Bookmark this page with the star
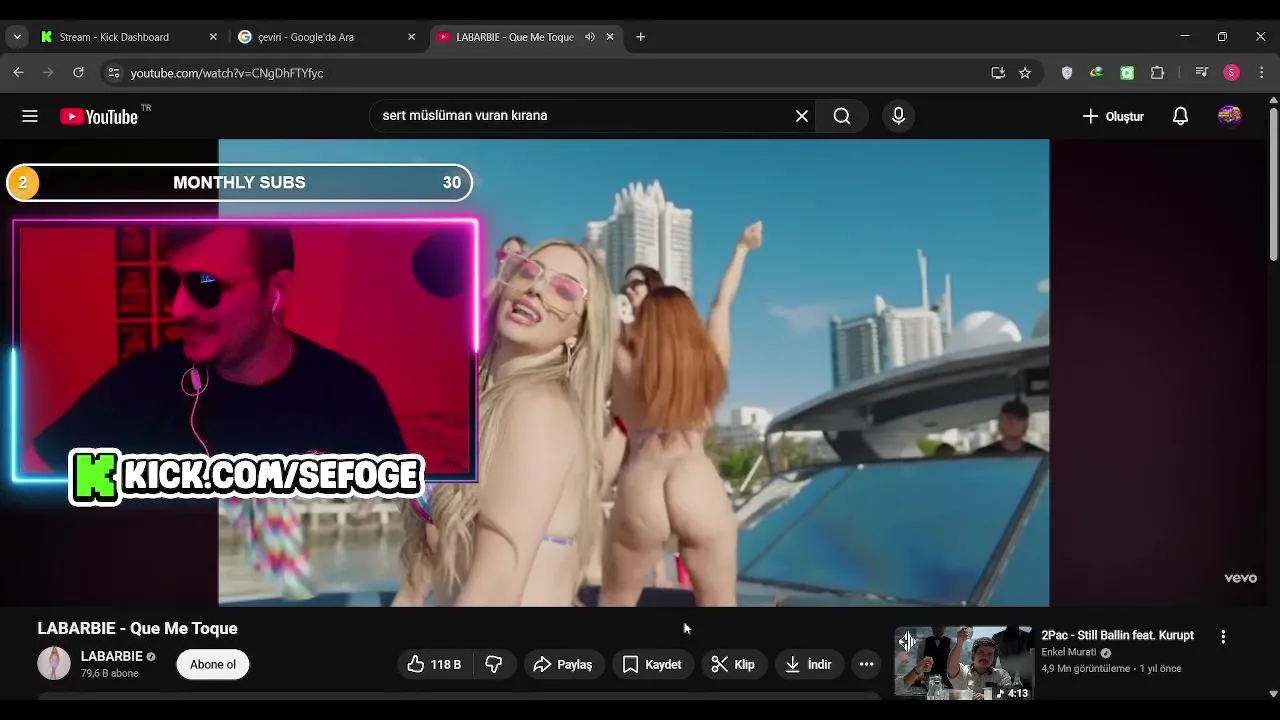 click(1025, 73)
